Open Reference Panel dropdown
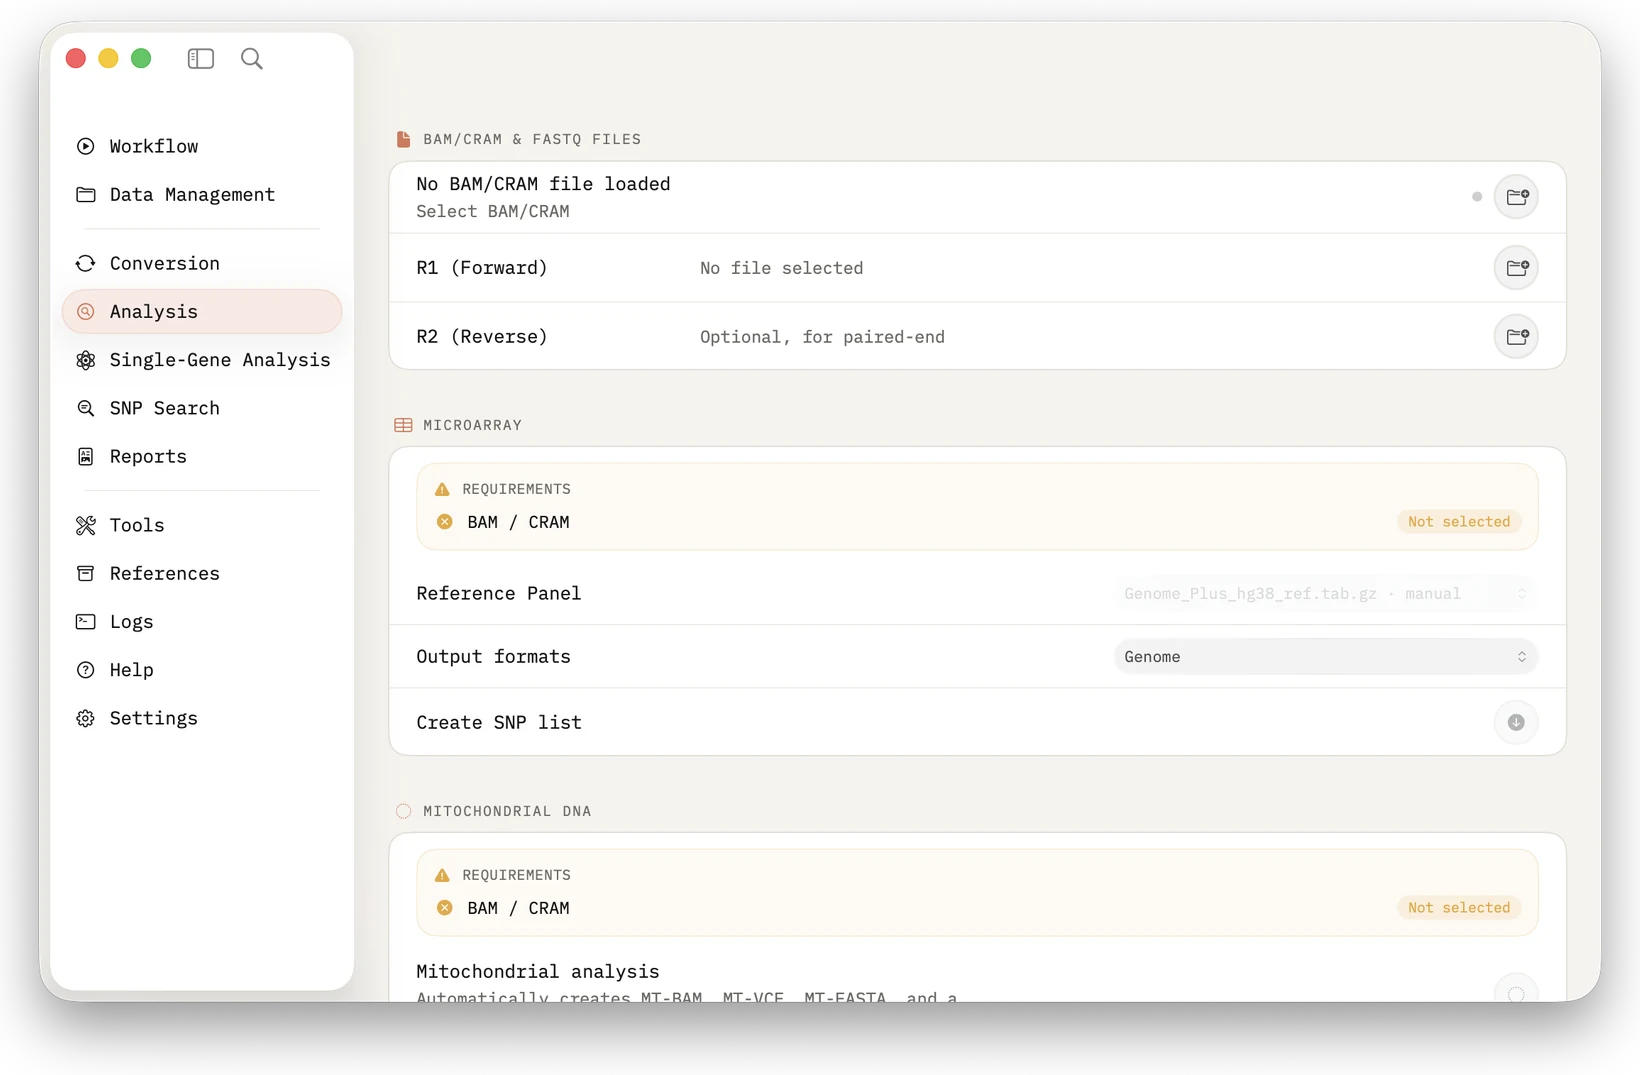Viewport: 1640px width, 1075px height. tap(1325, 594)
